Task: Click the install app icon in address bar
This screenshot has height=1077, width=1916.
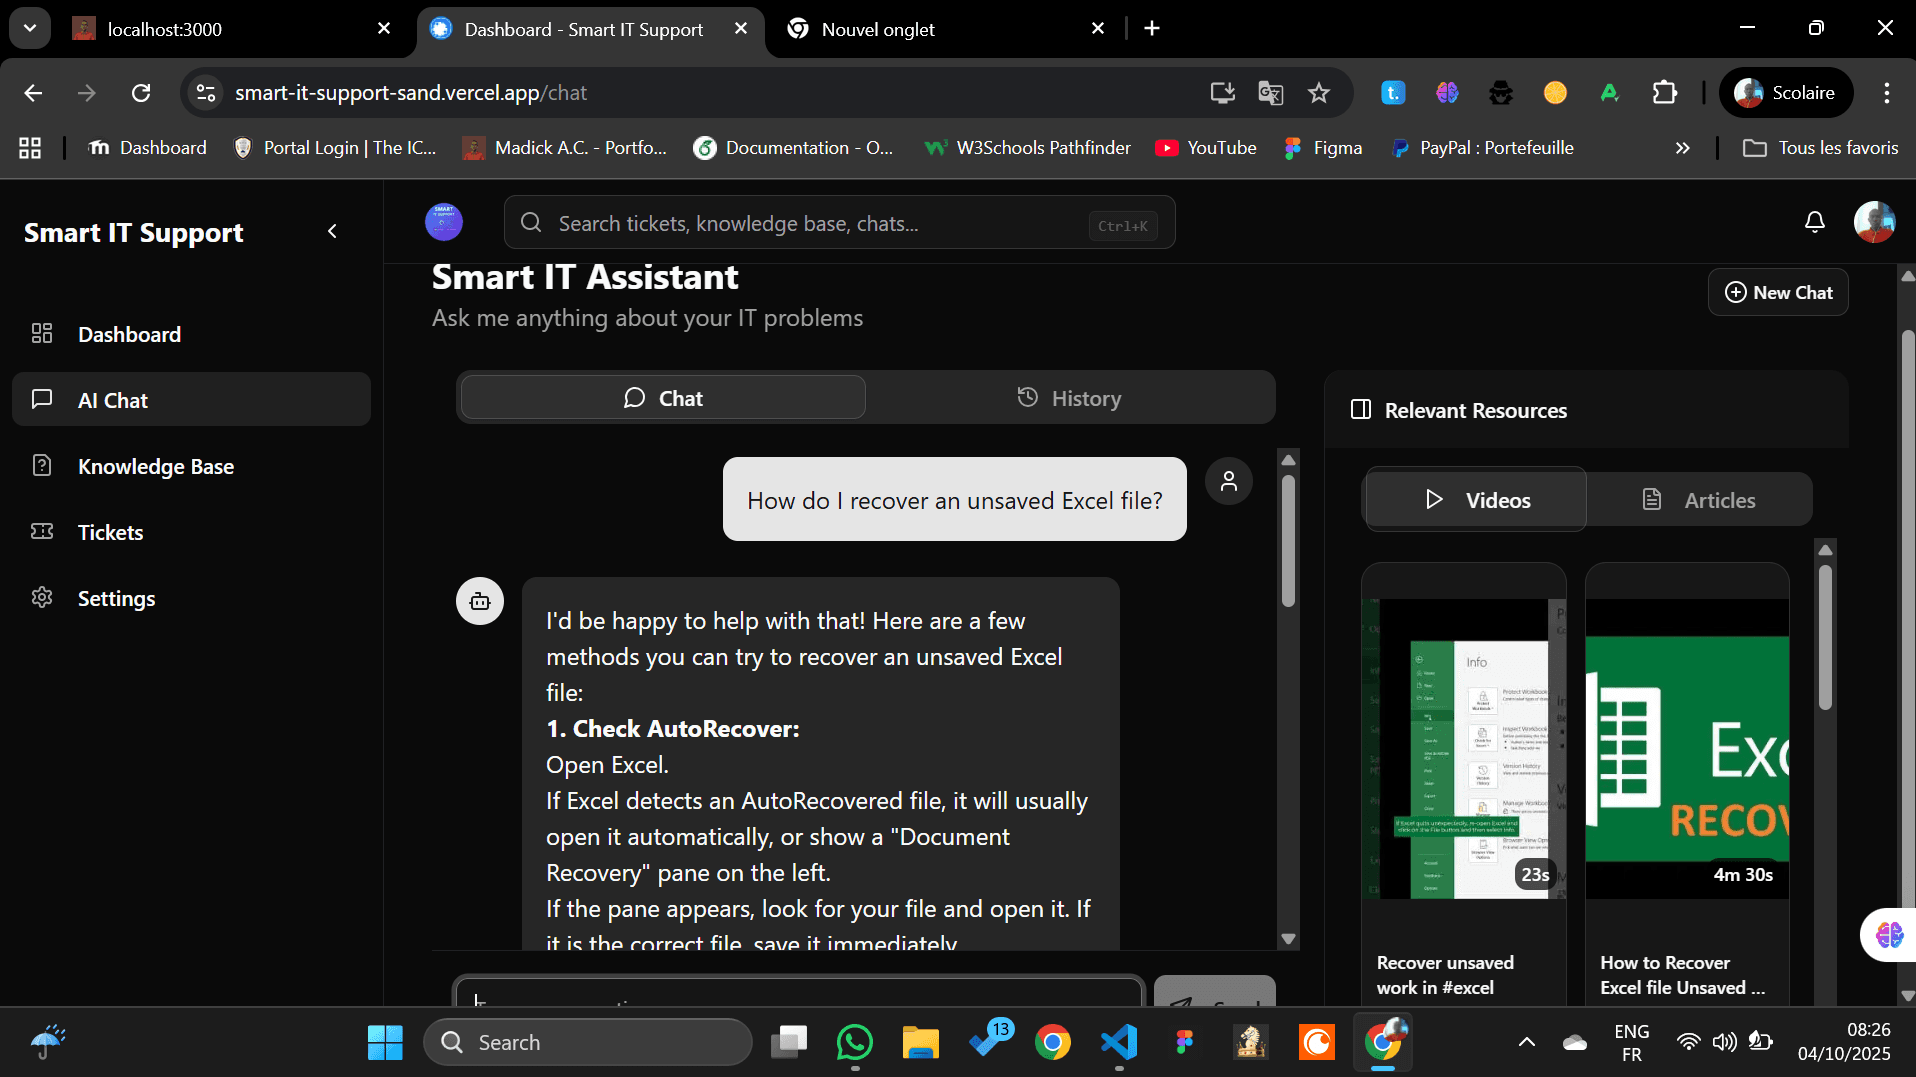Action: (1222, 93)
